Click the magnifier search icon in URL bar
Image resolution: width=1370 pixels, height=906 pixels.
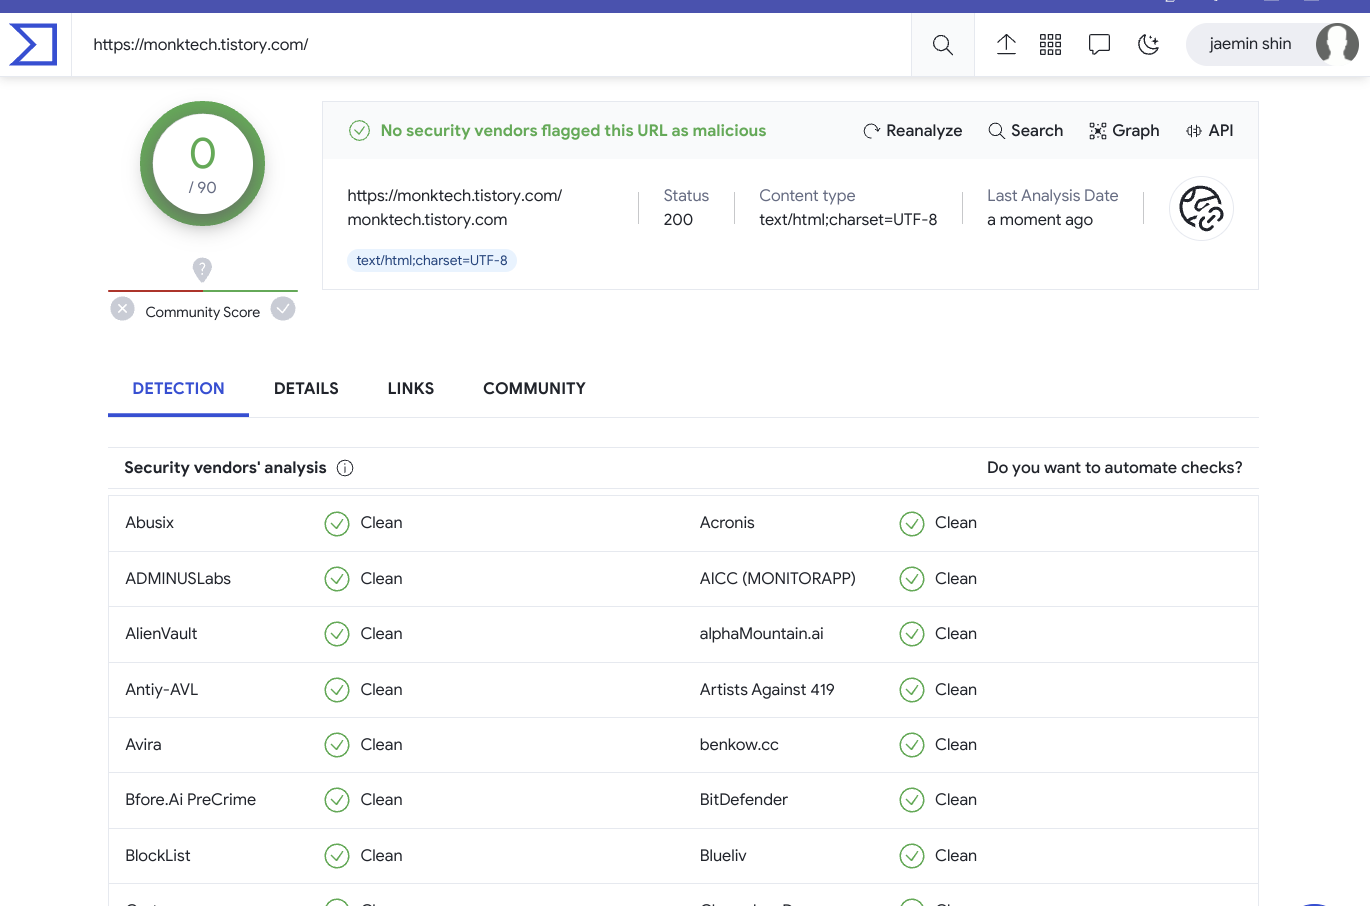[942, 45]
